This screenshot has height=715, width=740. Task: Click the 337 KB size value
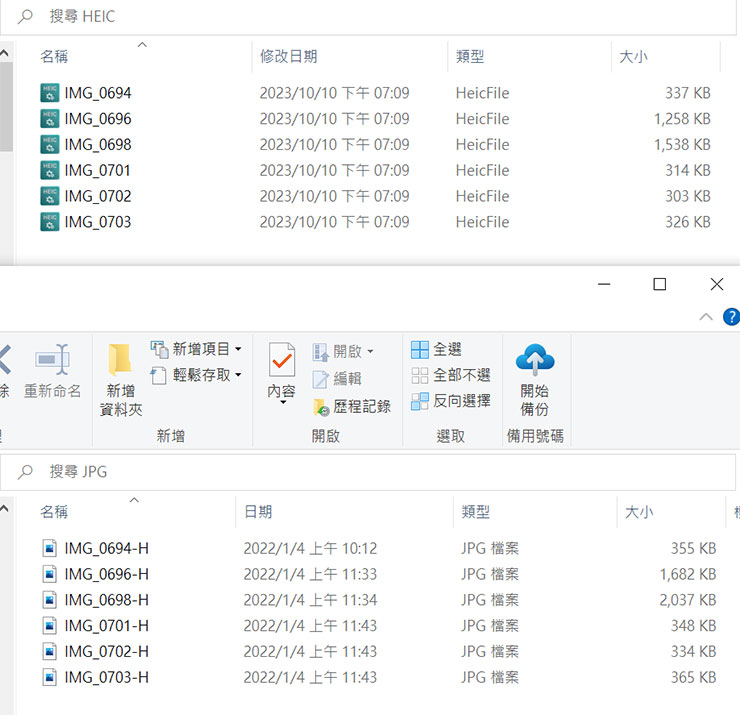coord(688,93)
